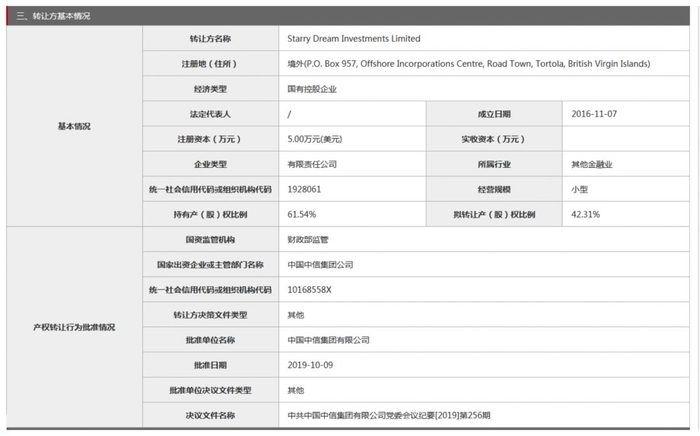Select the 42.31% value

[x=585, y=215]
